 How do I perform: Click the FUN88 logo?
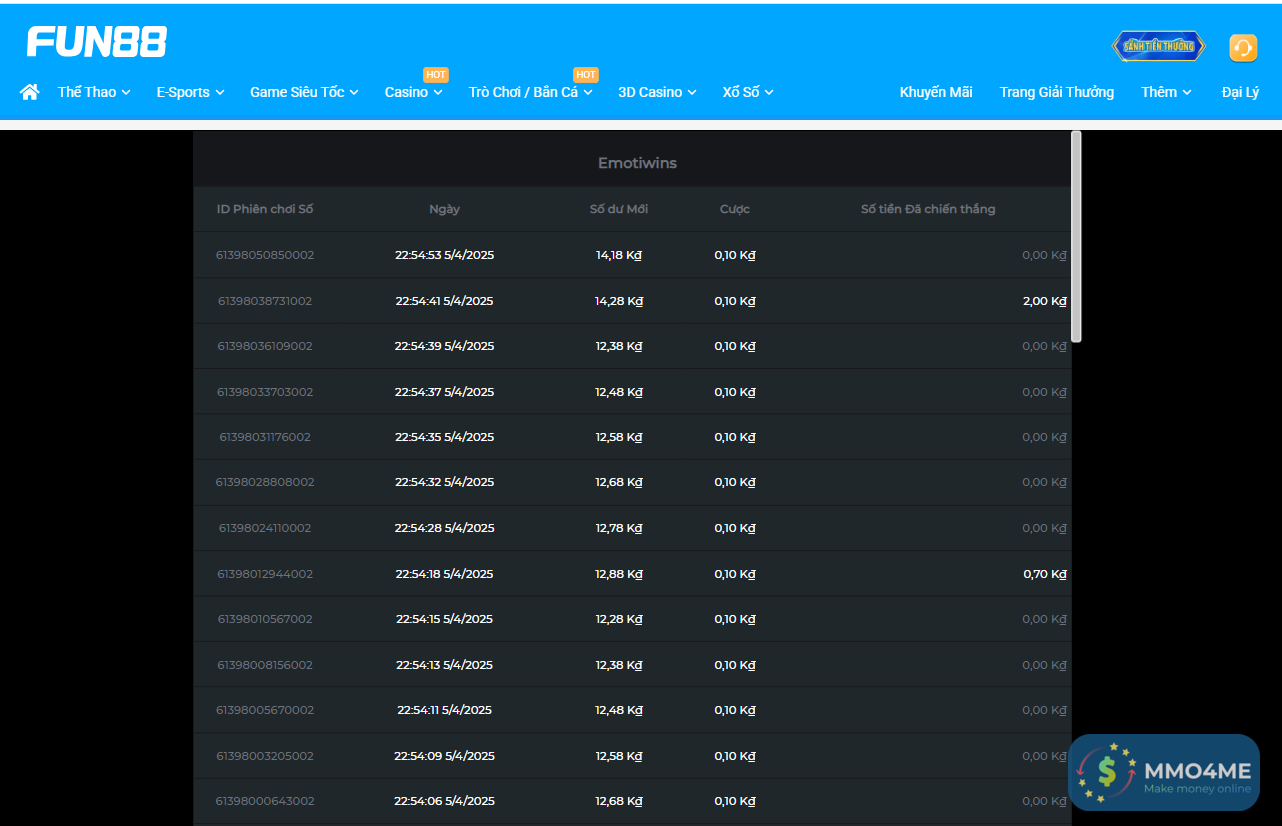tap(97, 42)
